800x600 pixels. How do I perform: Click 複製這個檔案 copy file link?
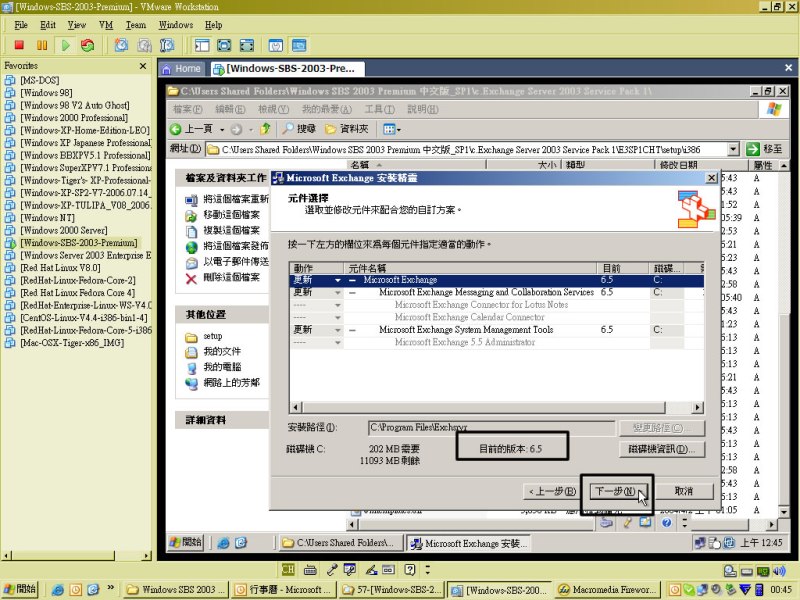click(x=231, y=230)
